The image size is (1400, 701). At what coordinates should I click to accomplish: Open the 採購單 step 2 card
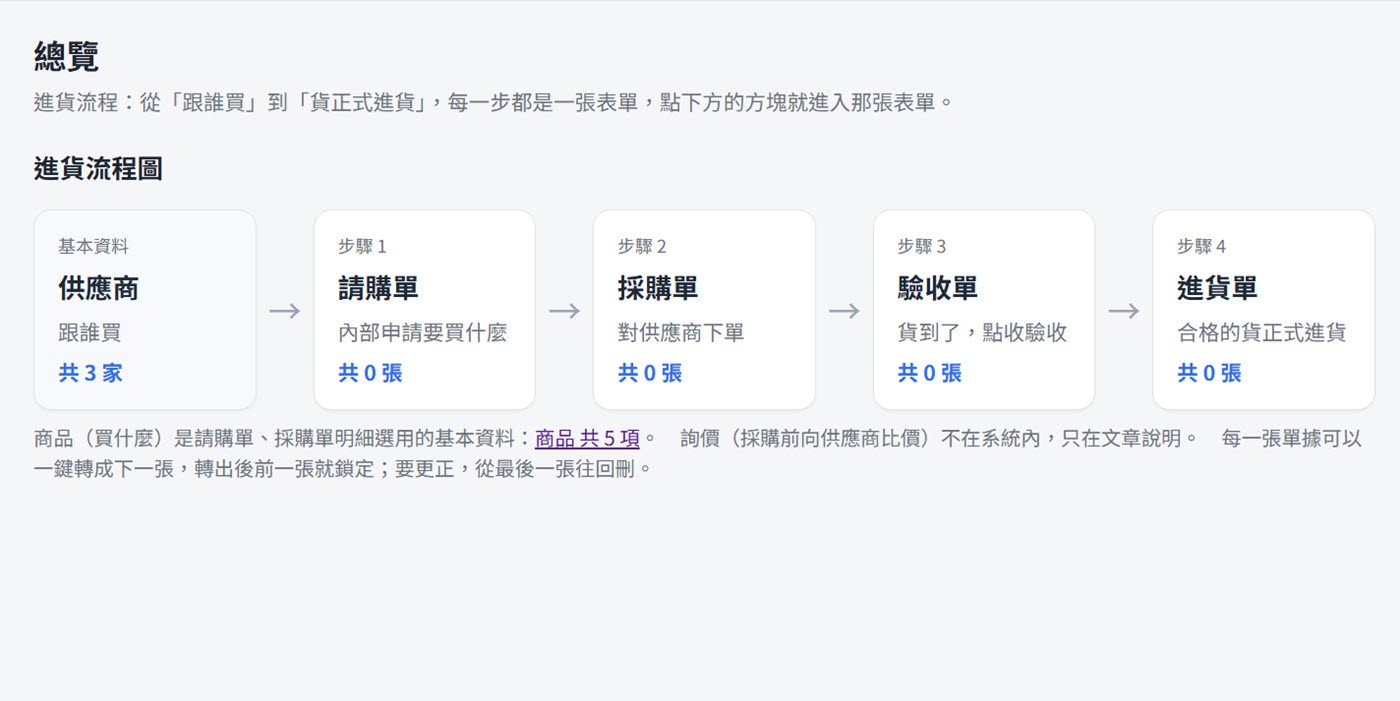[x=704, y=310]
